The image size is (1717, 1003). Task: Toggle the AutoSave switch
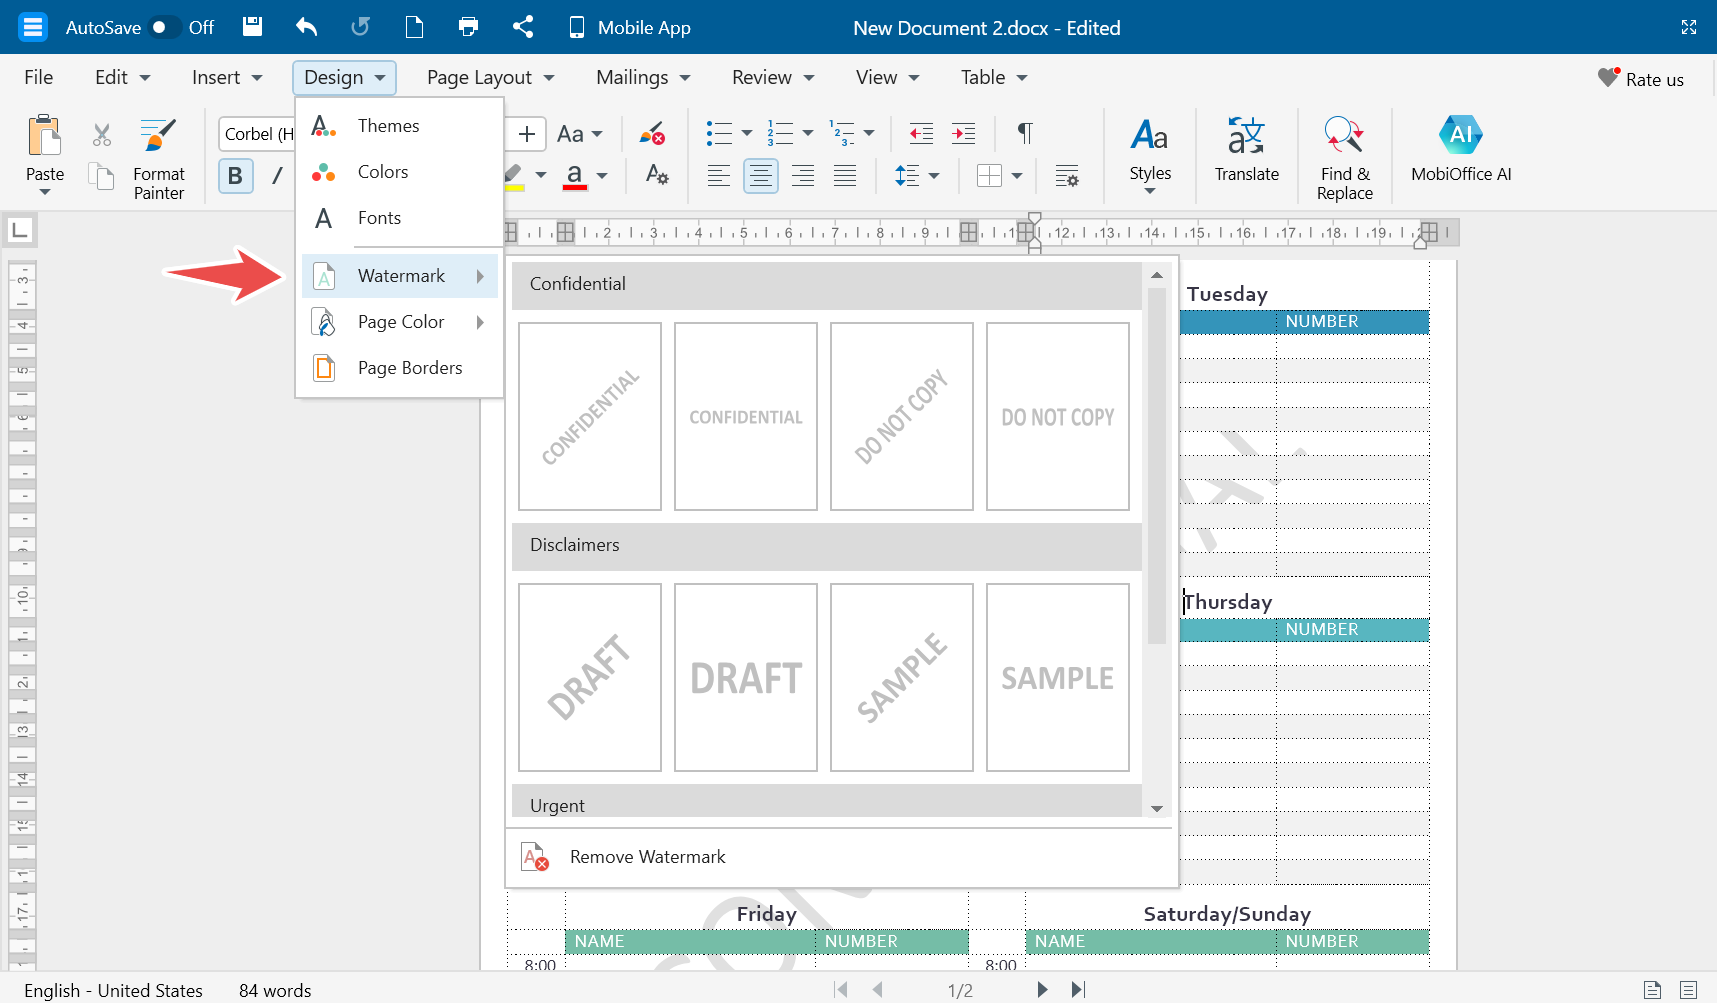(x=164, y=27)
